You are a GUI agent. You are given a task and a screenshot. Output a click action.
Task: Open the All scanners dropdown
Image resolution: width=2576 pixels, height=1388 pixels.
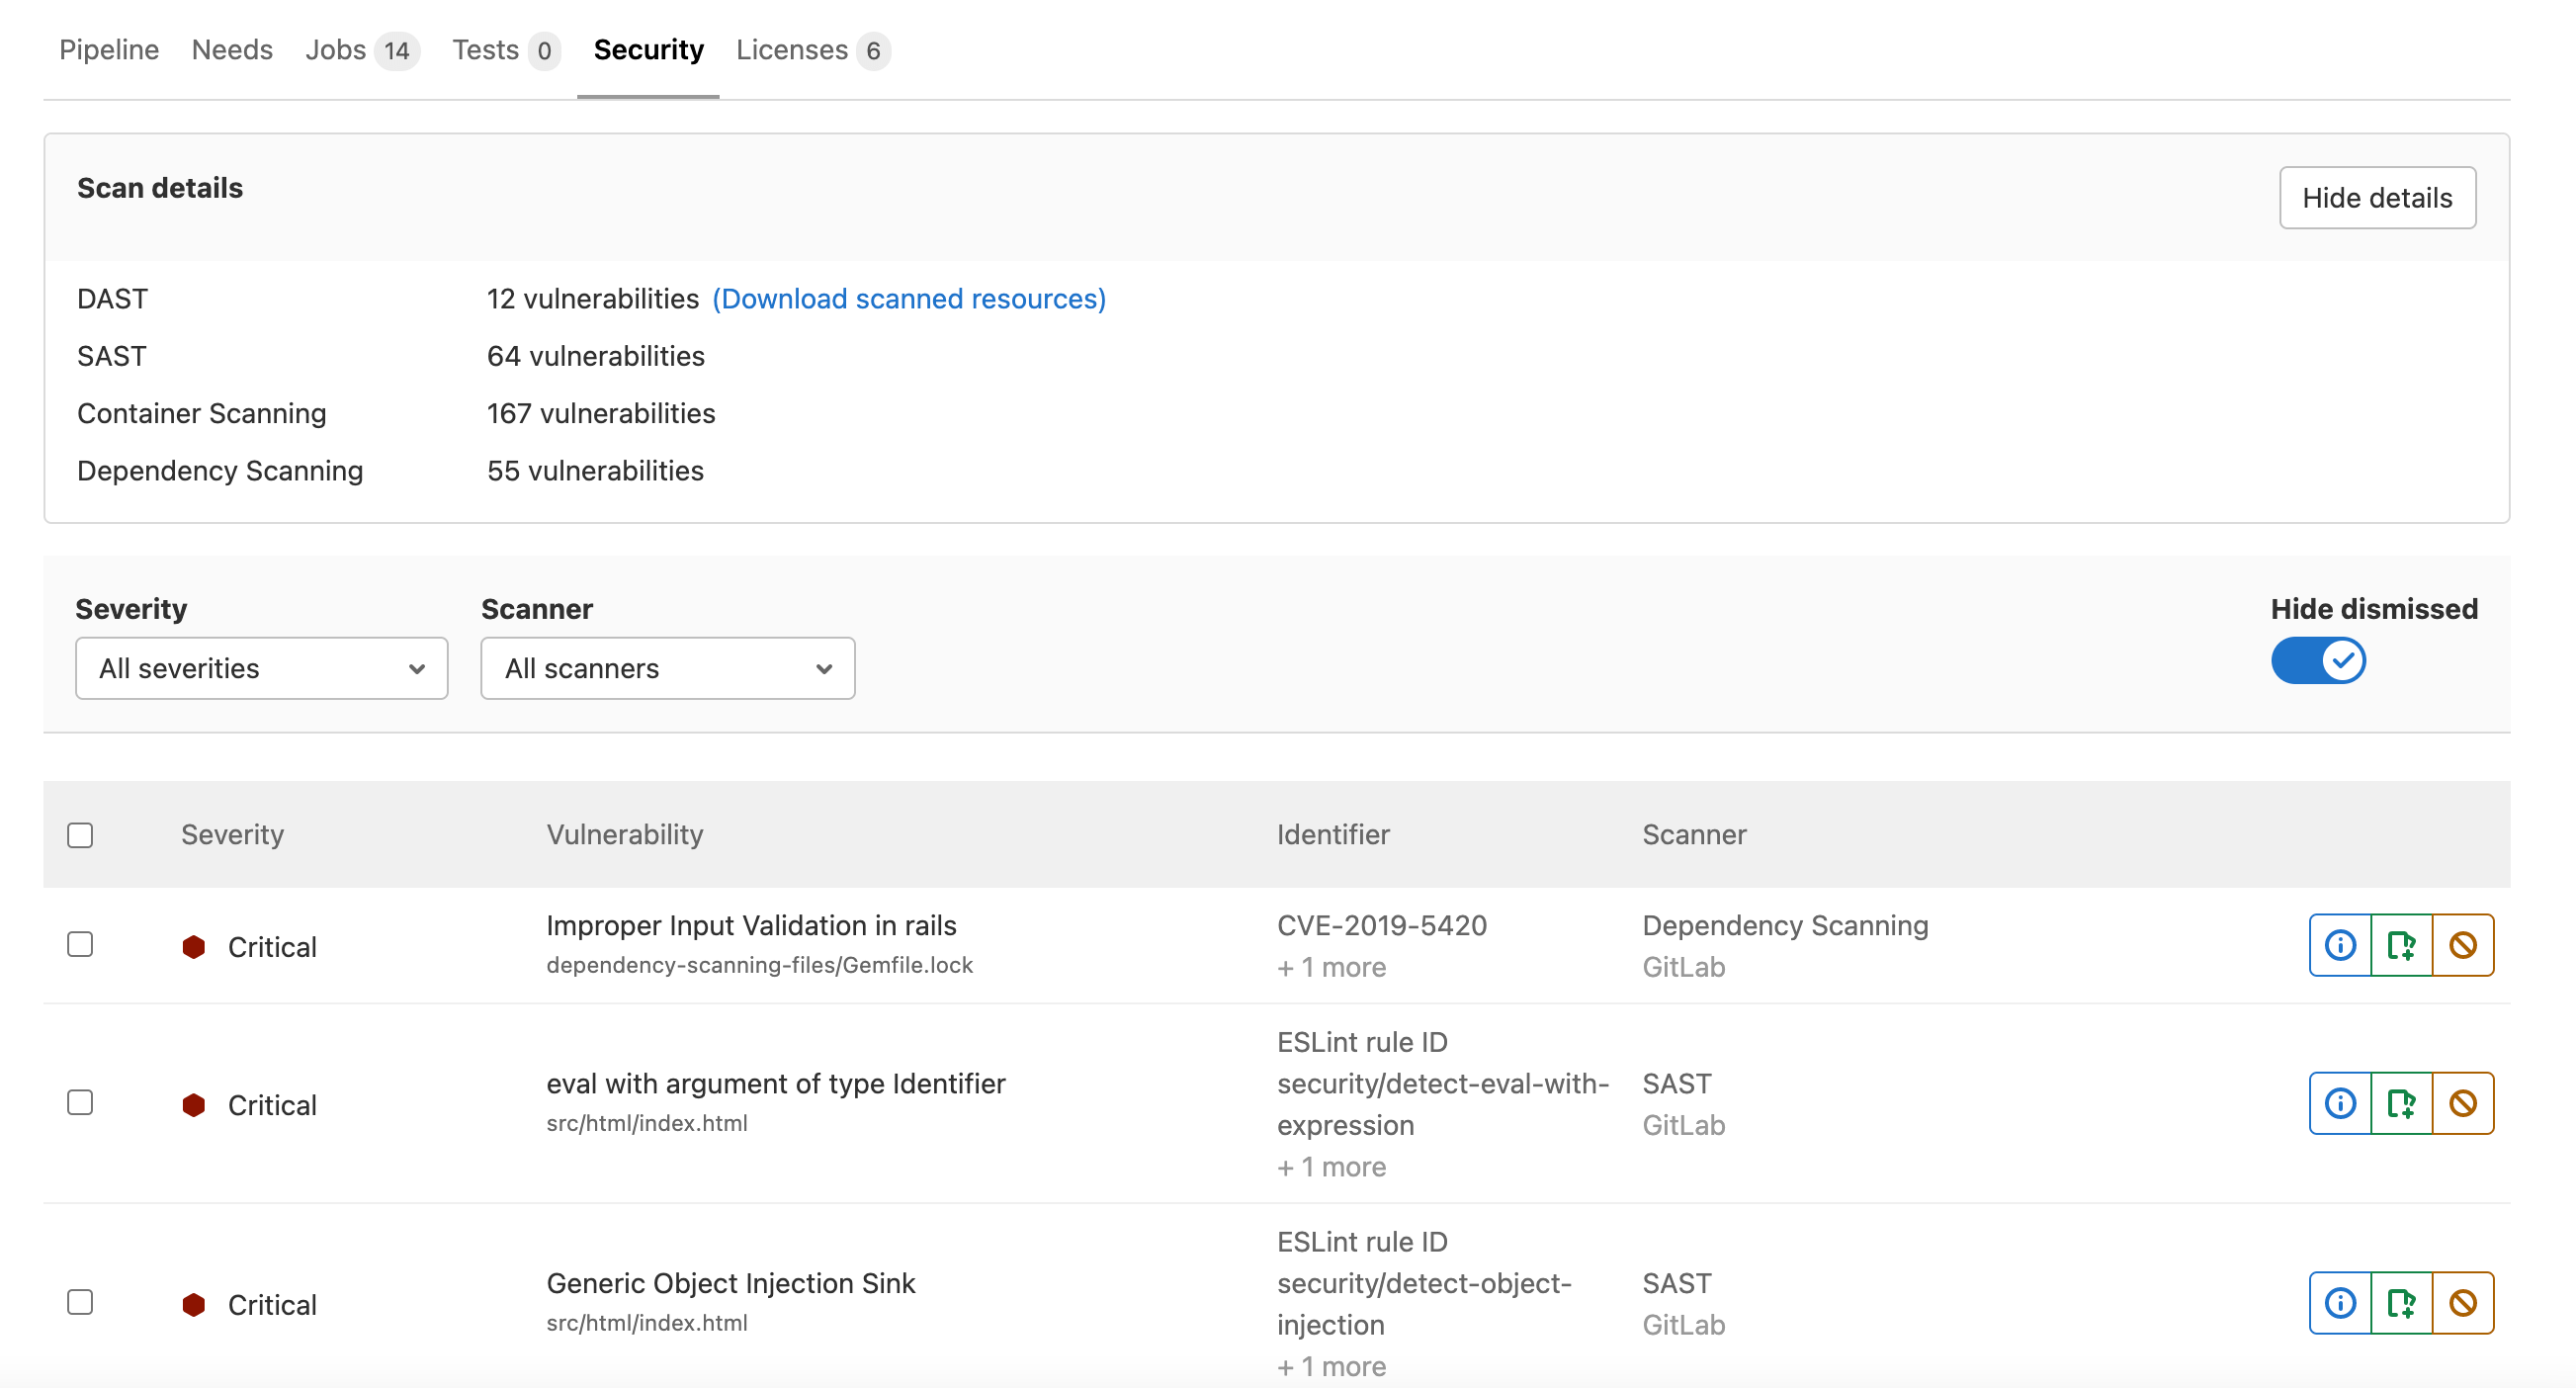tap(667, 668)
